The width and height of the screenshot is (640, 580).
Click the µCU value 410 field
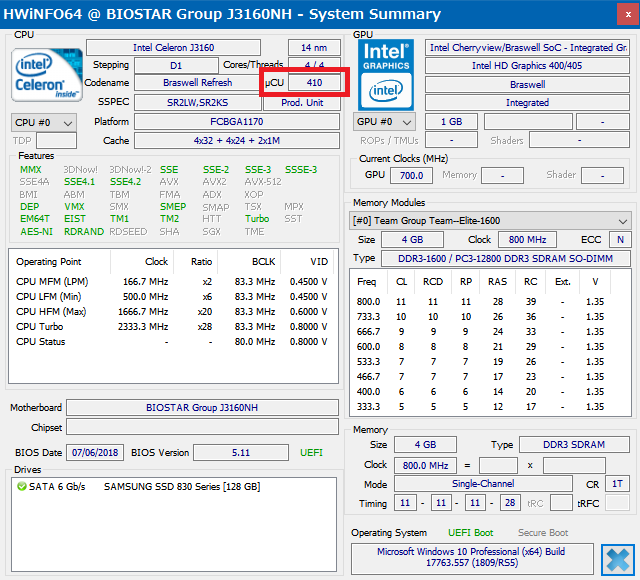click(314, 83)
